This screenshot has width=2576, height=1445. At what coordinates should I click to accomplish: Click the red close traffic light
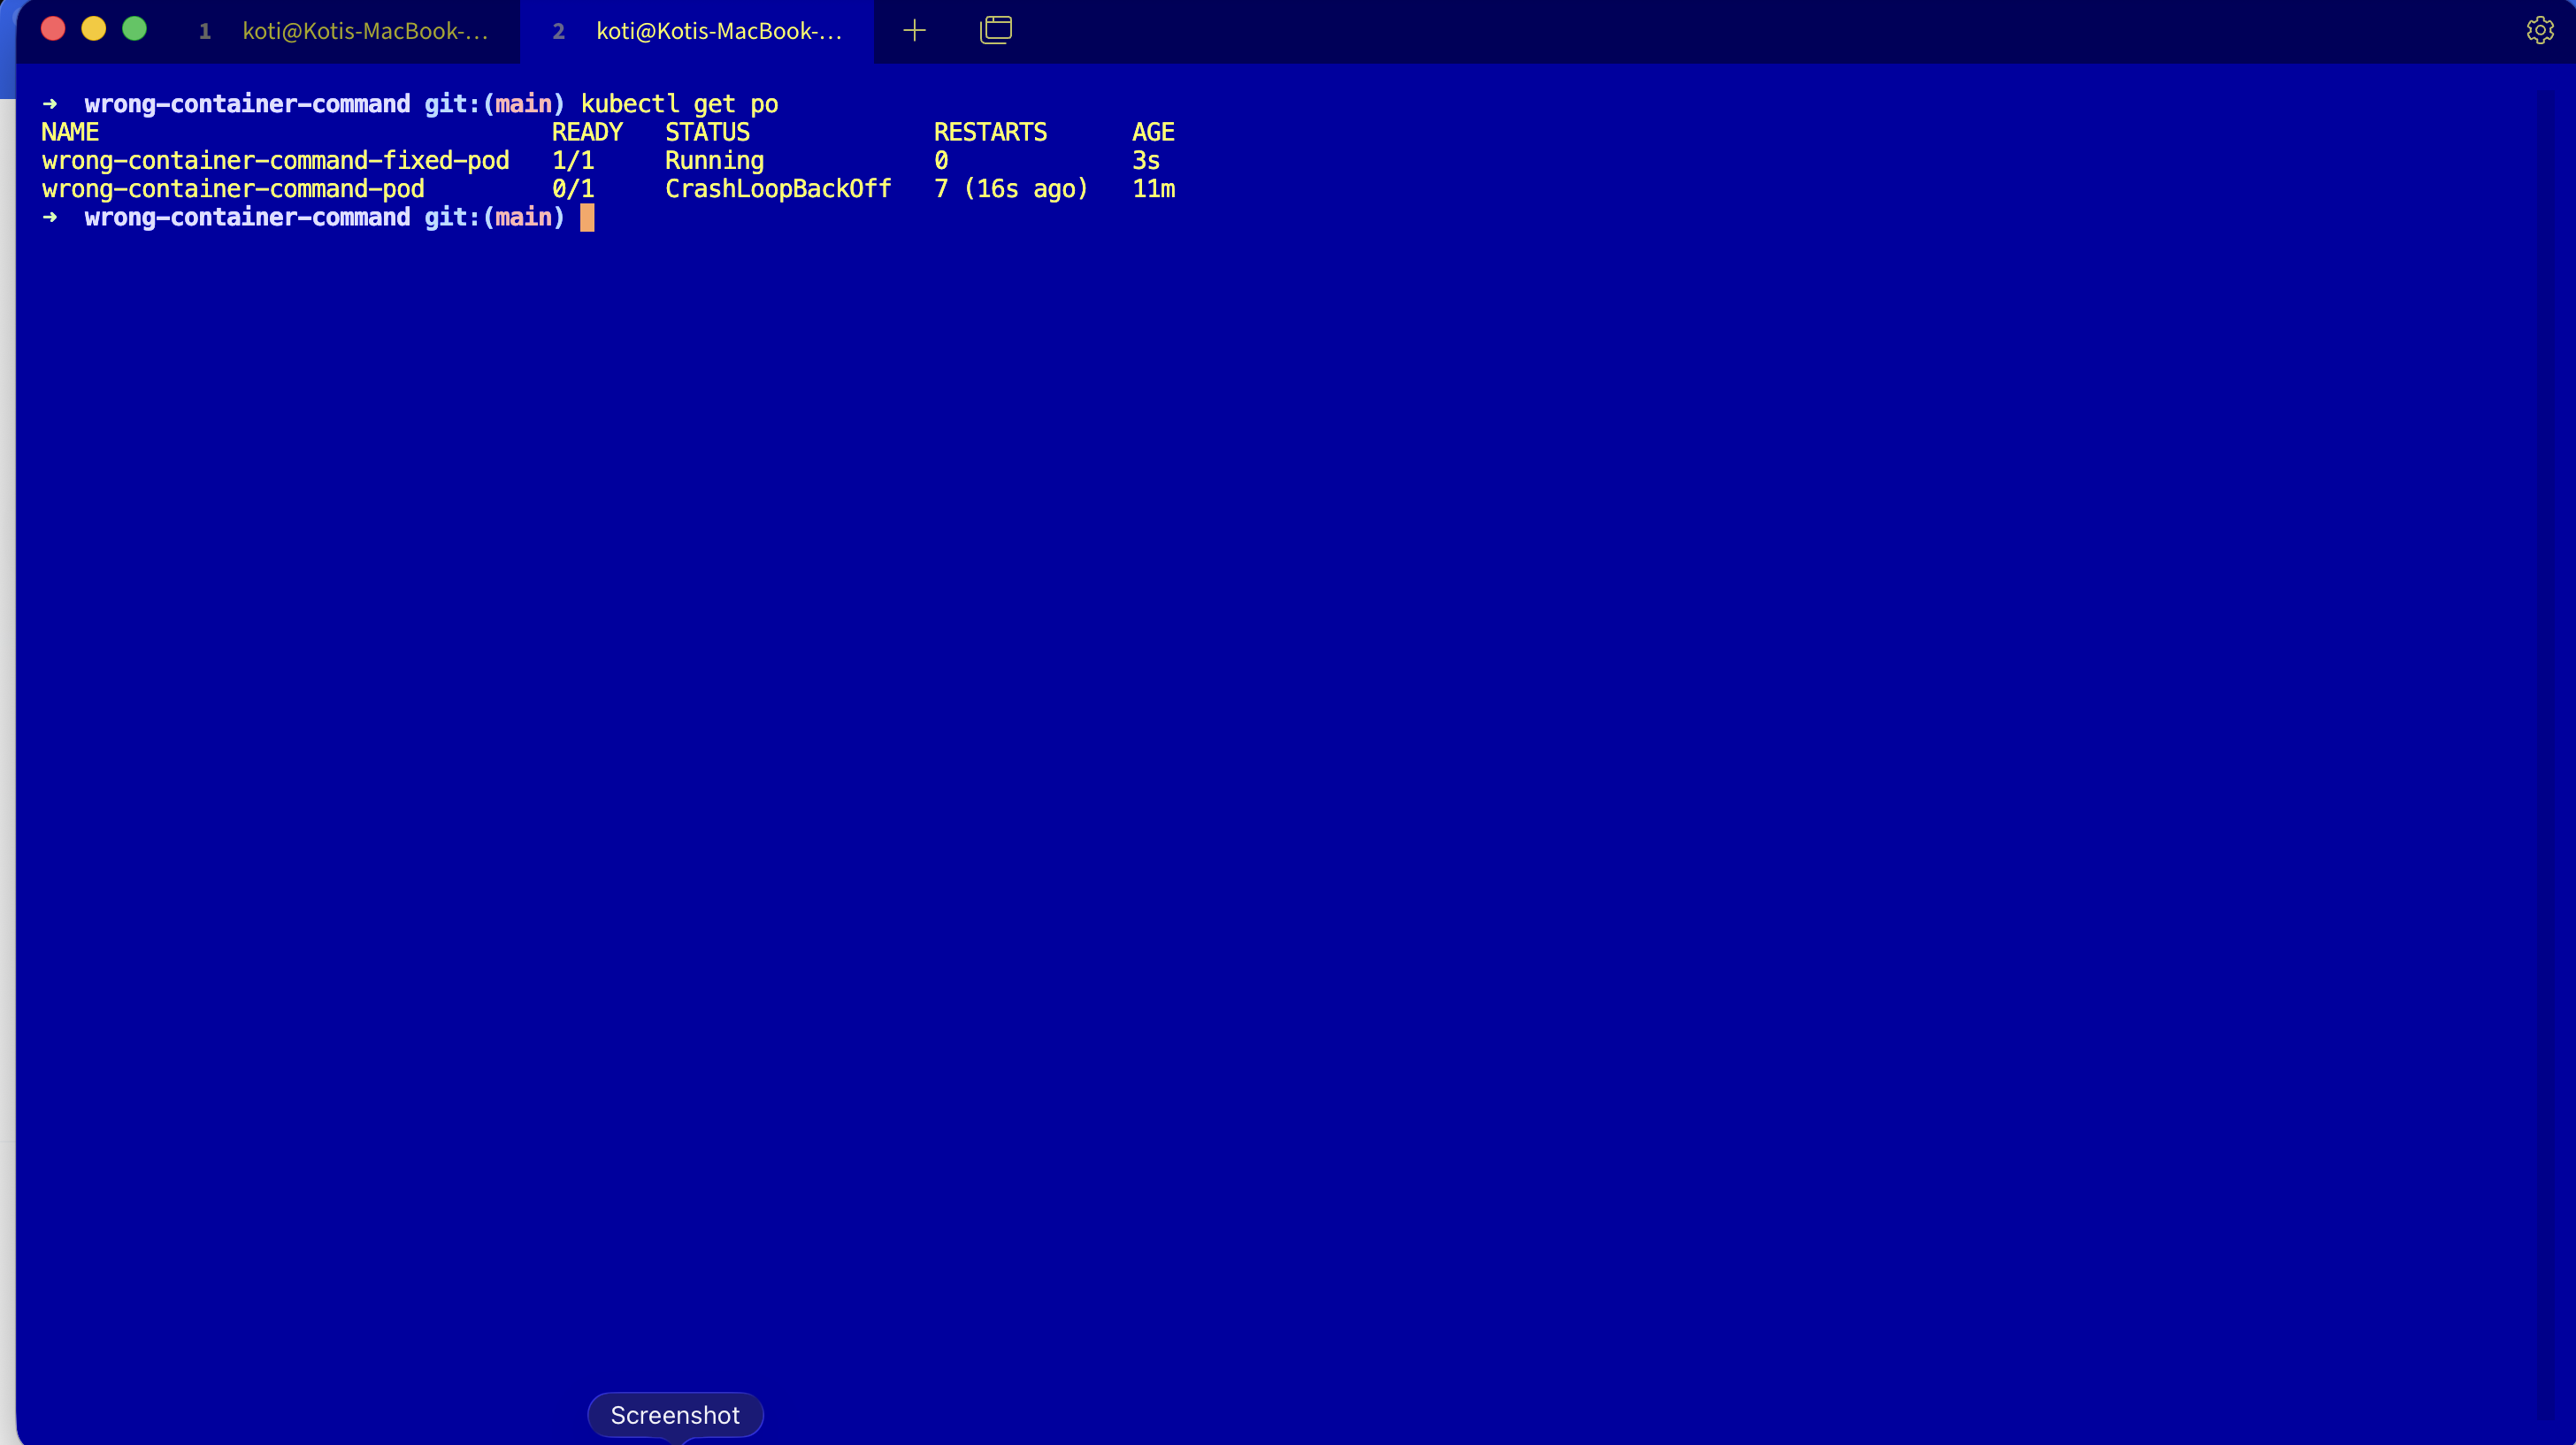(x=53, y=29)
